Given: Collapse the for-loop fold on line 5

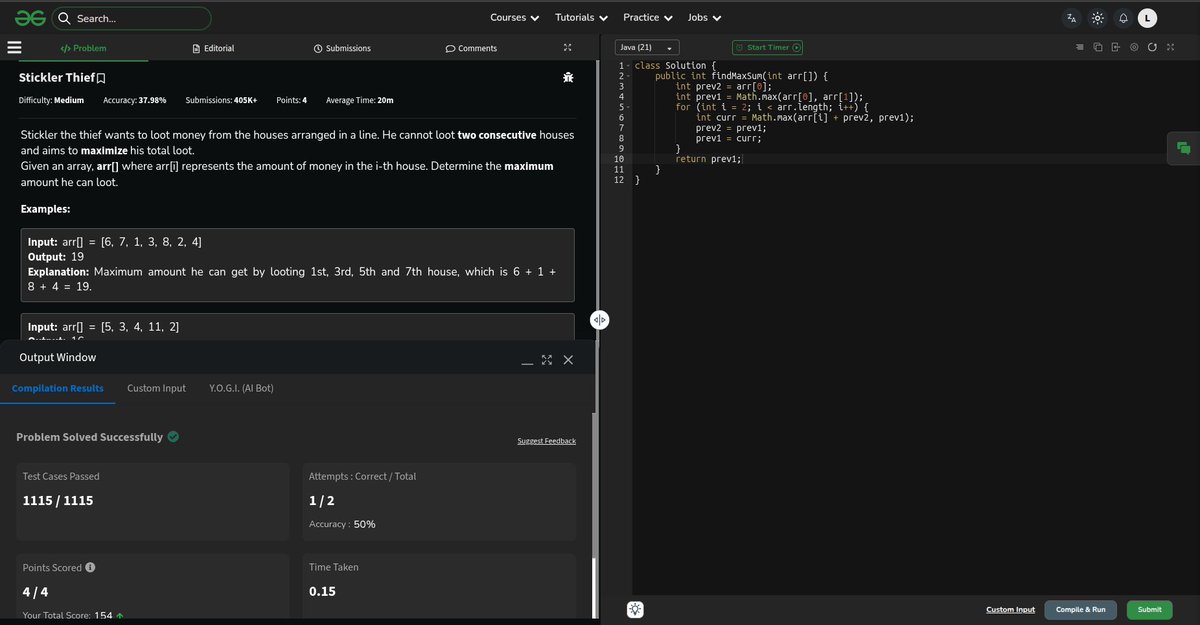Looking at the screenshot, I should (629, 106).
